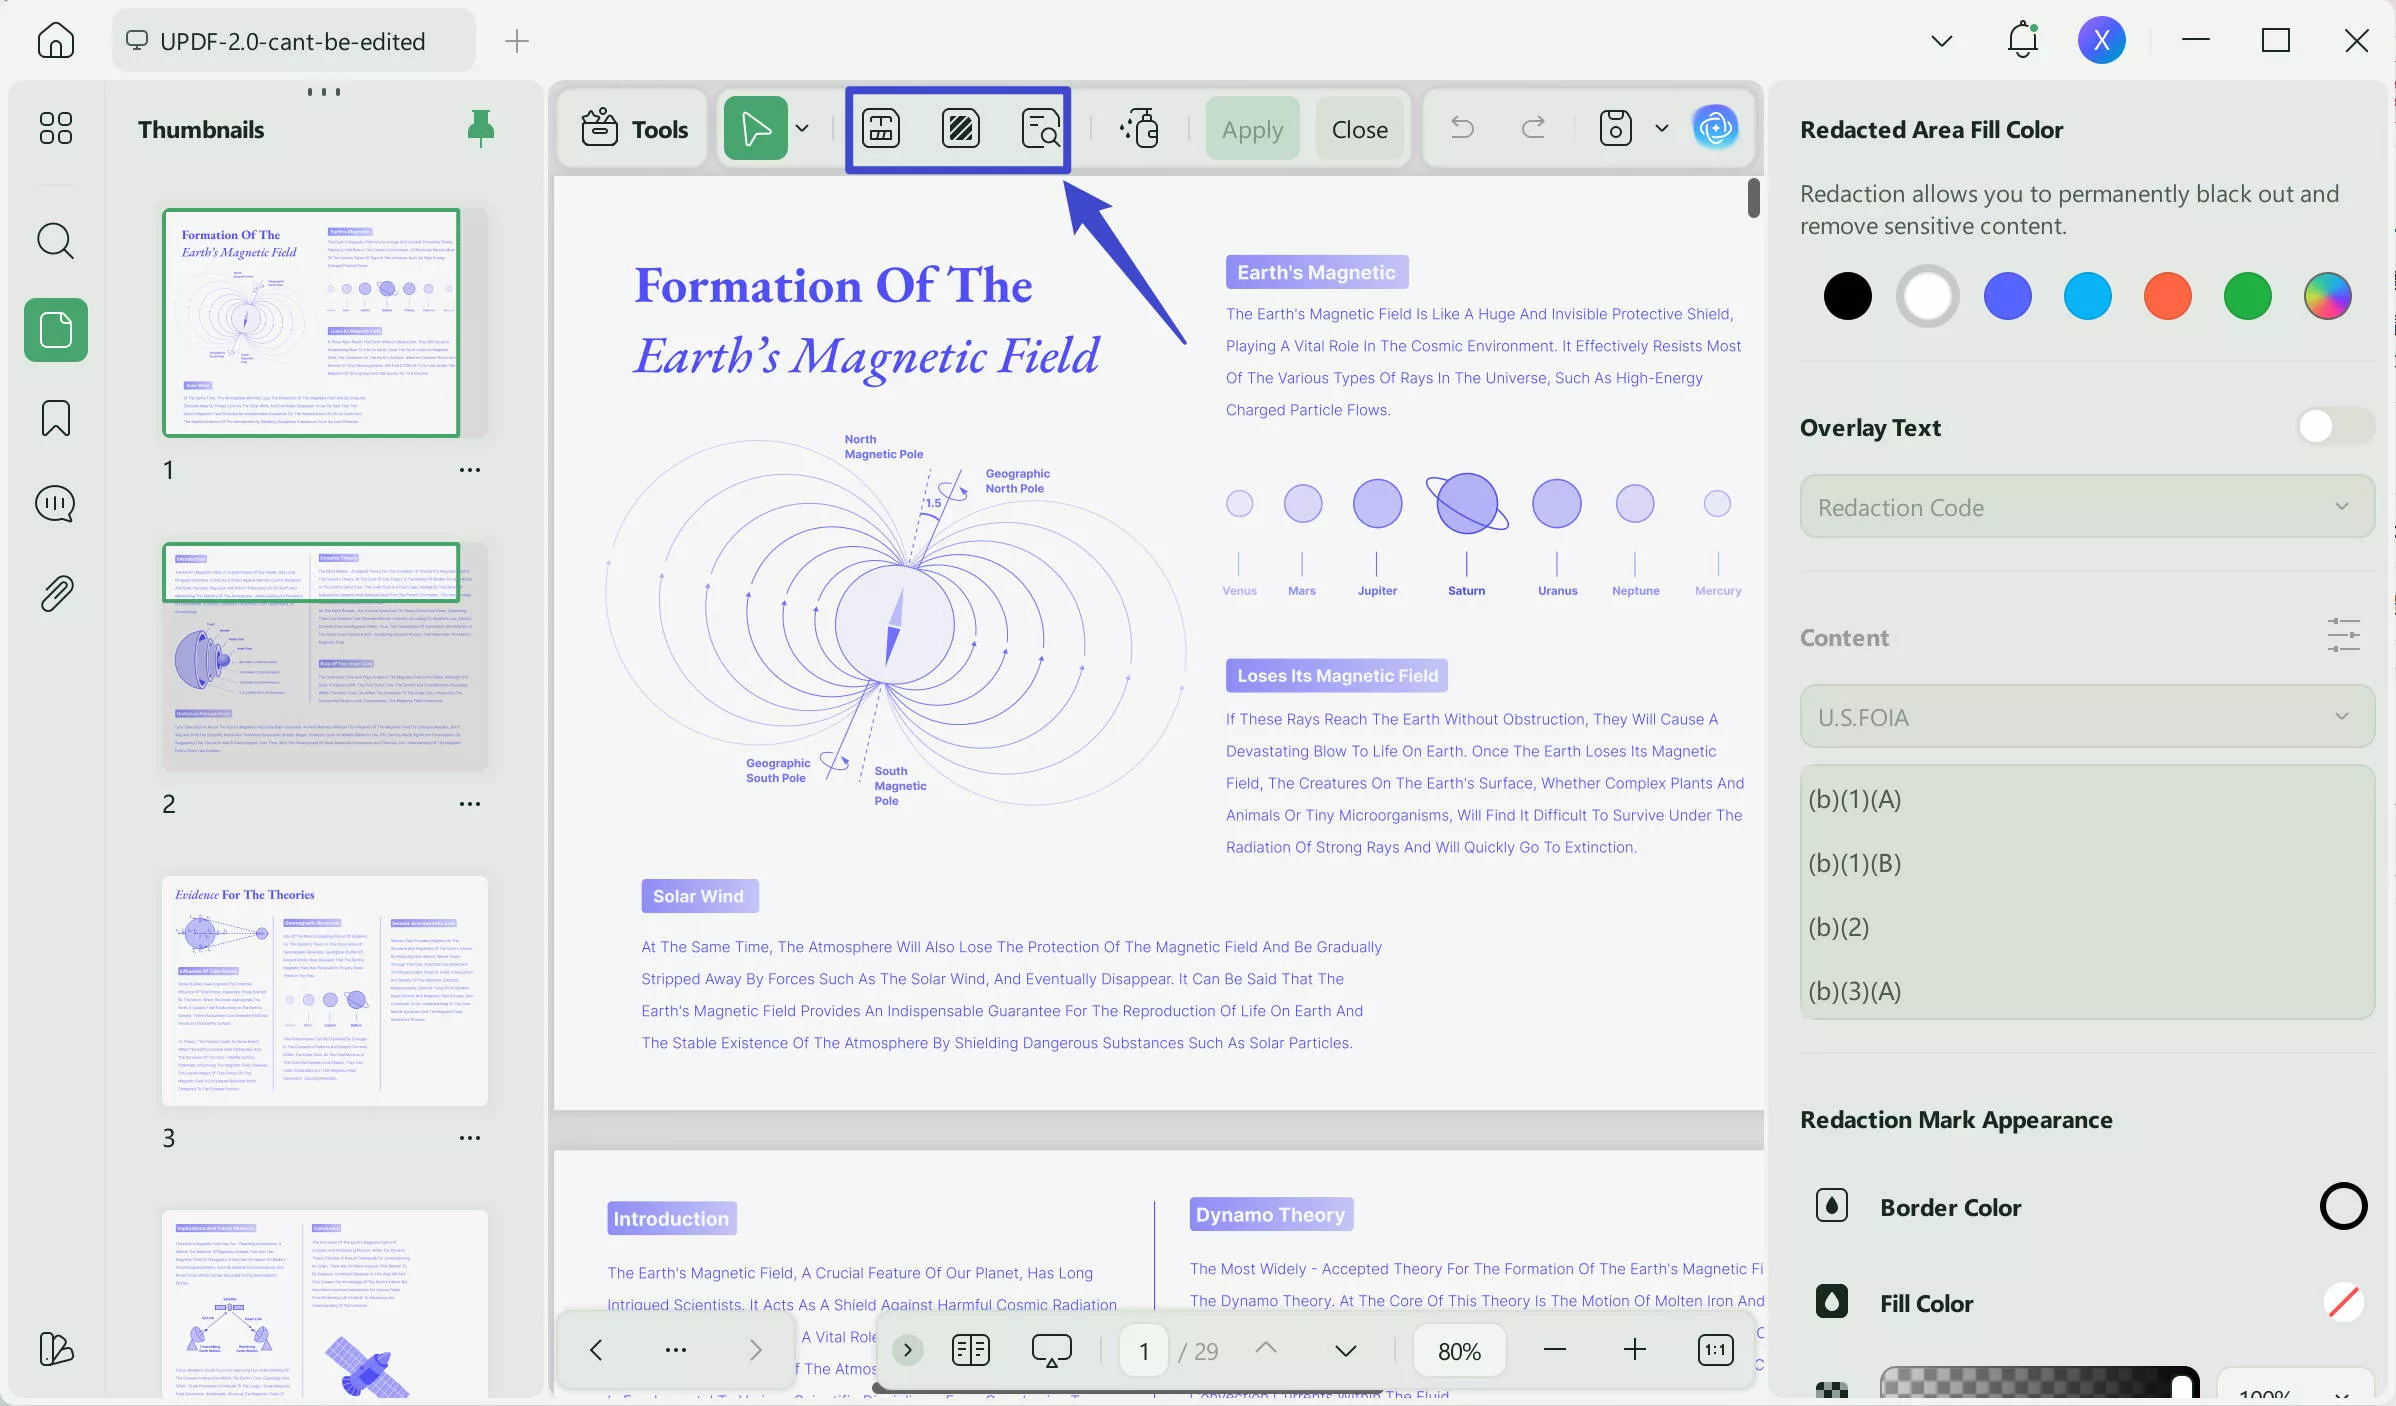Select the Search and Redact tool icon
Viewport: 2396px width, 1406px height.
[1040, 129]
